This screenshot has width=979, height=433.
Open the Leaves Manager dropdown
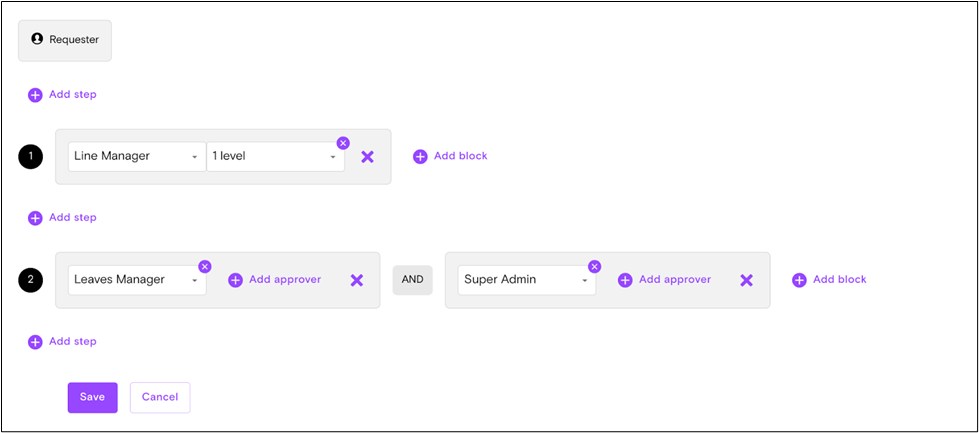point(137,280)
